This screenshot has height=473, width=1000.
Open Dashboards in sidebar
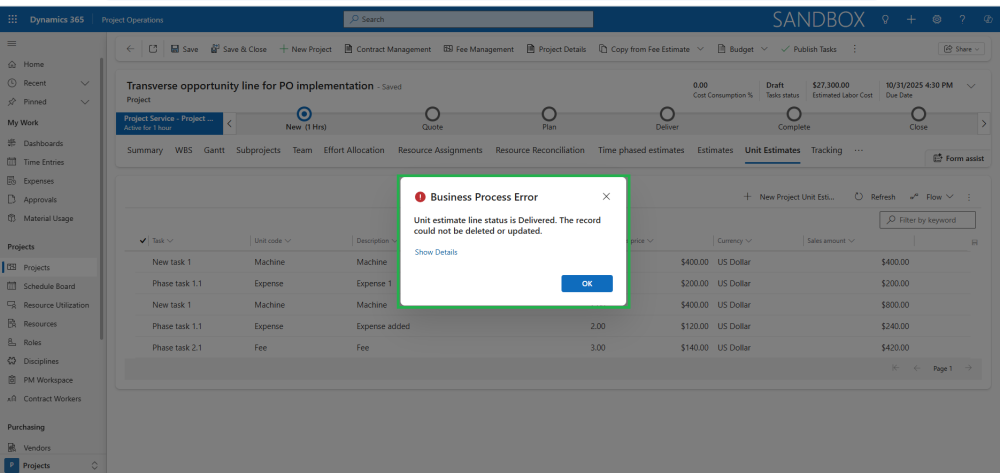43,143
